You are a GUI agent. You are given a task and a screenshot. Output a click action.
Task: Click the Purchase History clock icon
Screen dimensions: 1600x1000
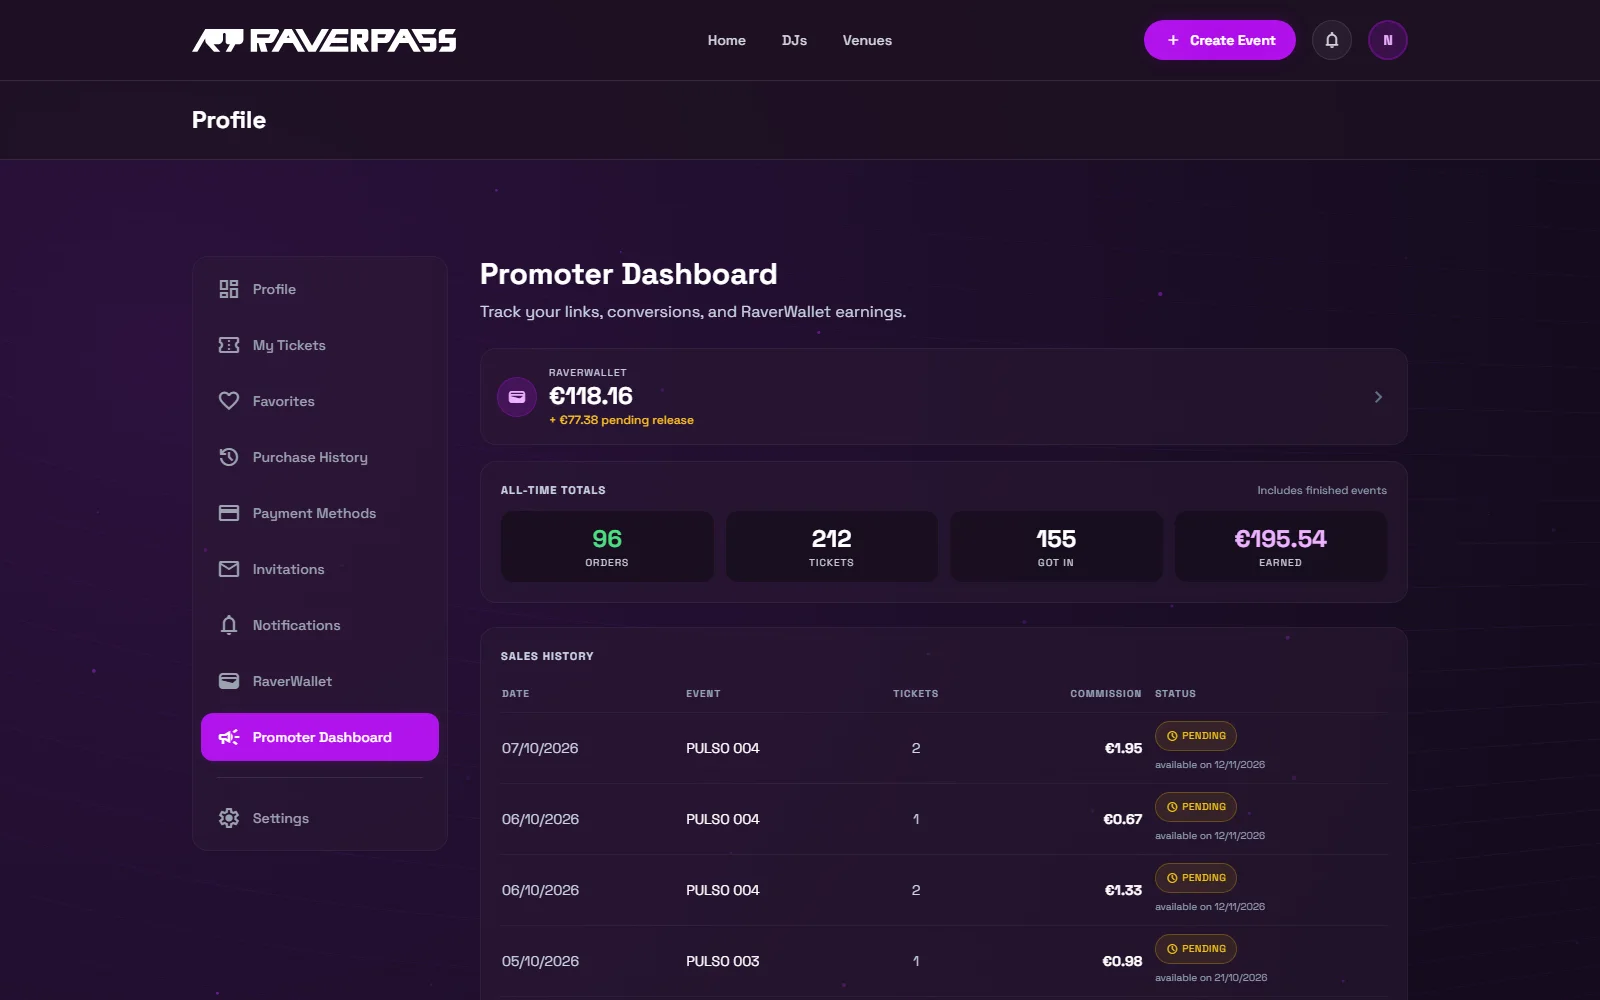pyautogui.click(x=229, y=457)
